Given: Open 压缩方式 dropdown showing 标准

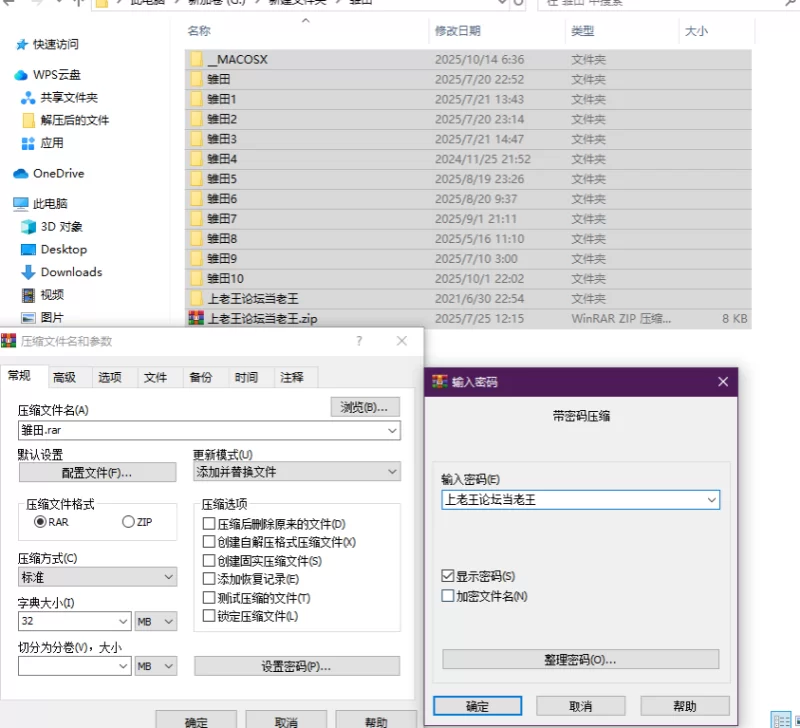Looking at the screenshot, I should point(97,577).
